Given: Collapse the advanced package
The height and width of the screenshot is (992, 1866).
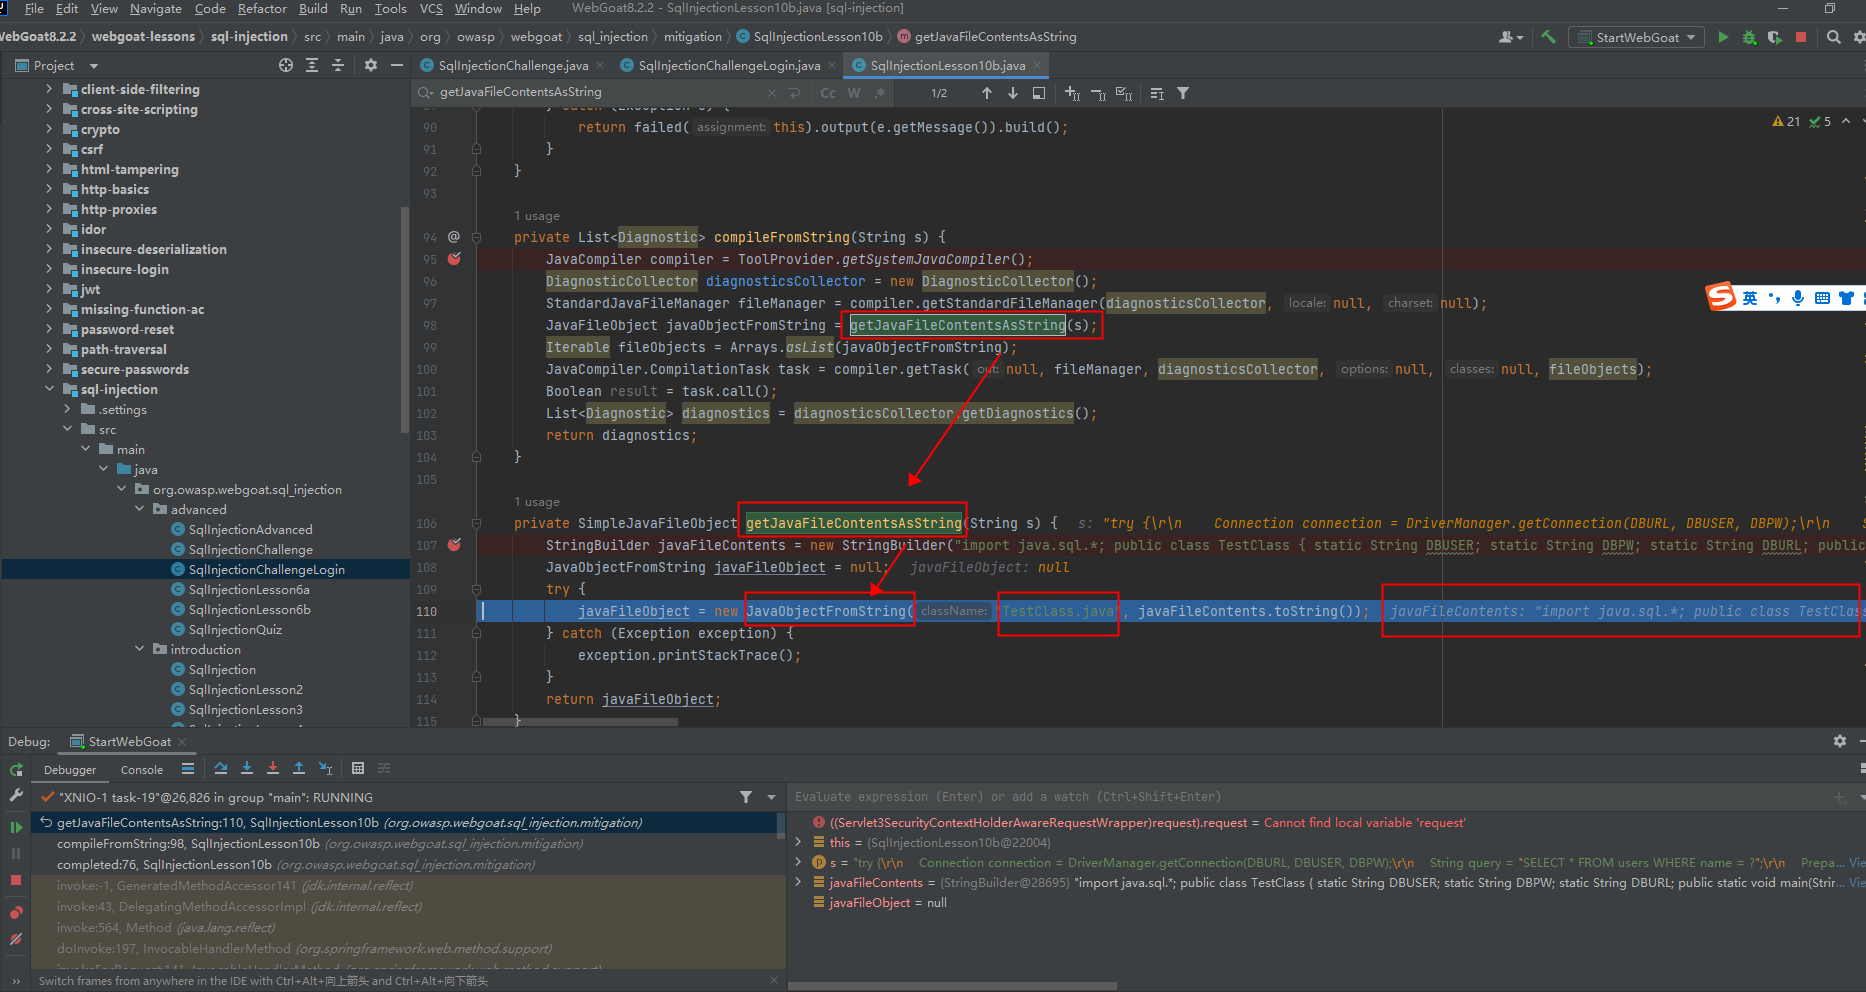Looking at the screenshot, I should [x=140, y=509].
